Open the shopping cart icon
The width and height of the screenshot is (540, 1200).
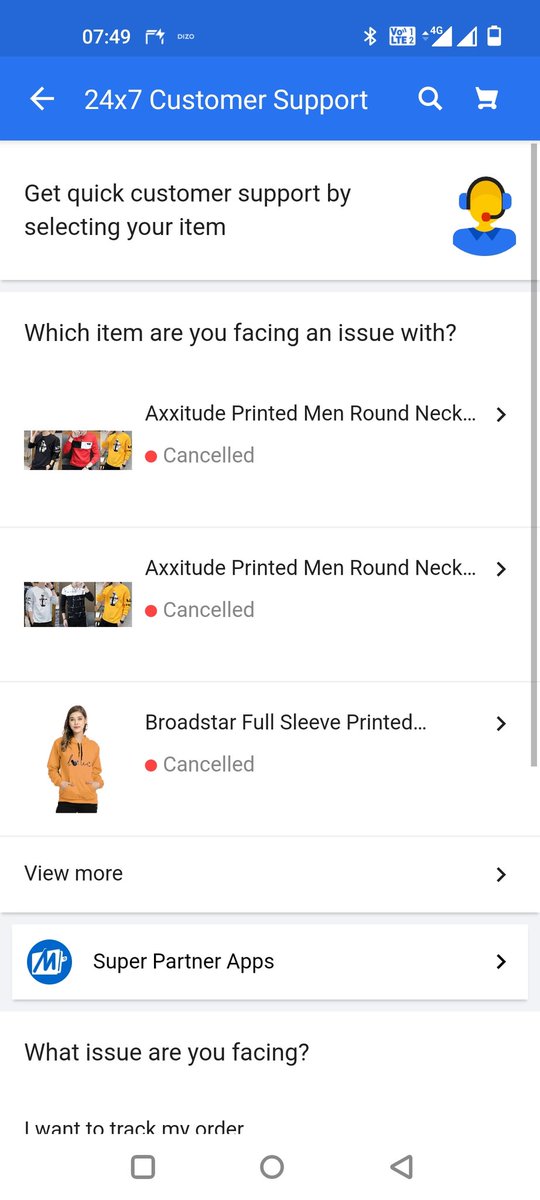click(x=486, y=99)
